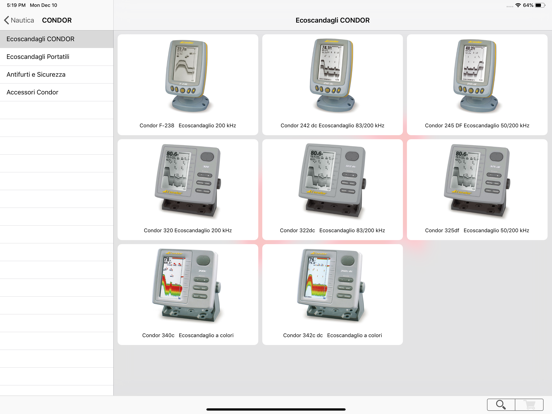552x414 pixels.
Task: Click the 'Condor 342c dc Ecoscandaglio a colori' label
Action: point(332,335)
